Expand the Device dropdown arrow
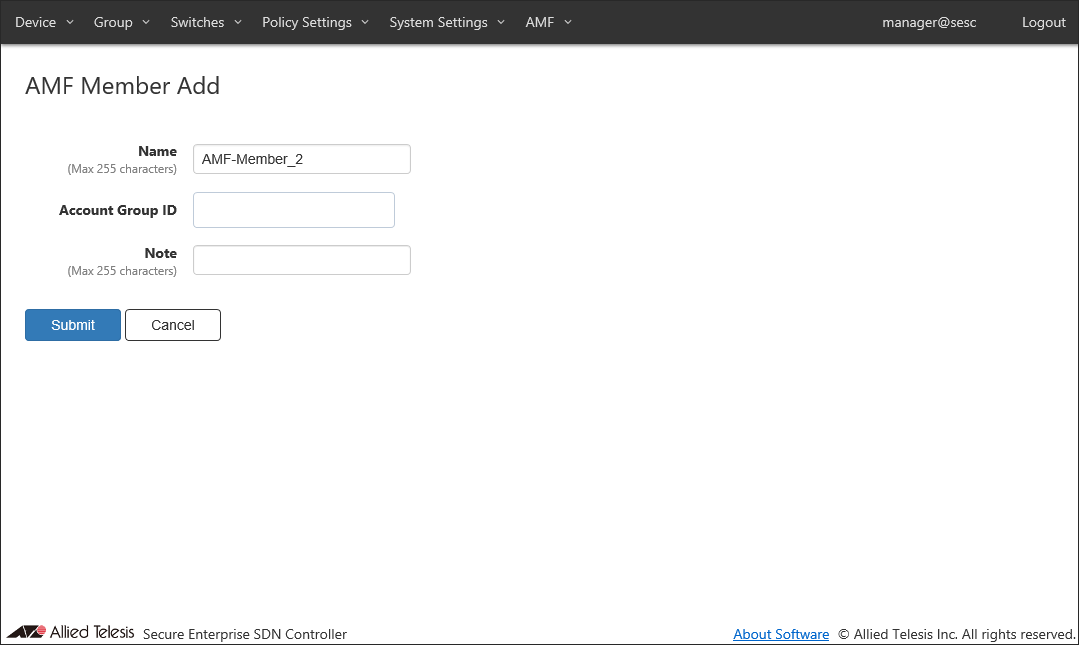Image resolution: width=1079 pixels, height=645 pixels. click(70, 22)
